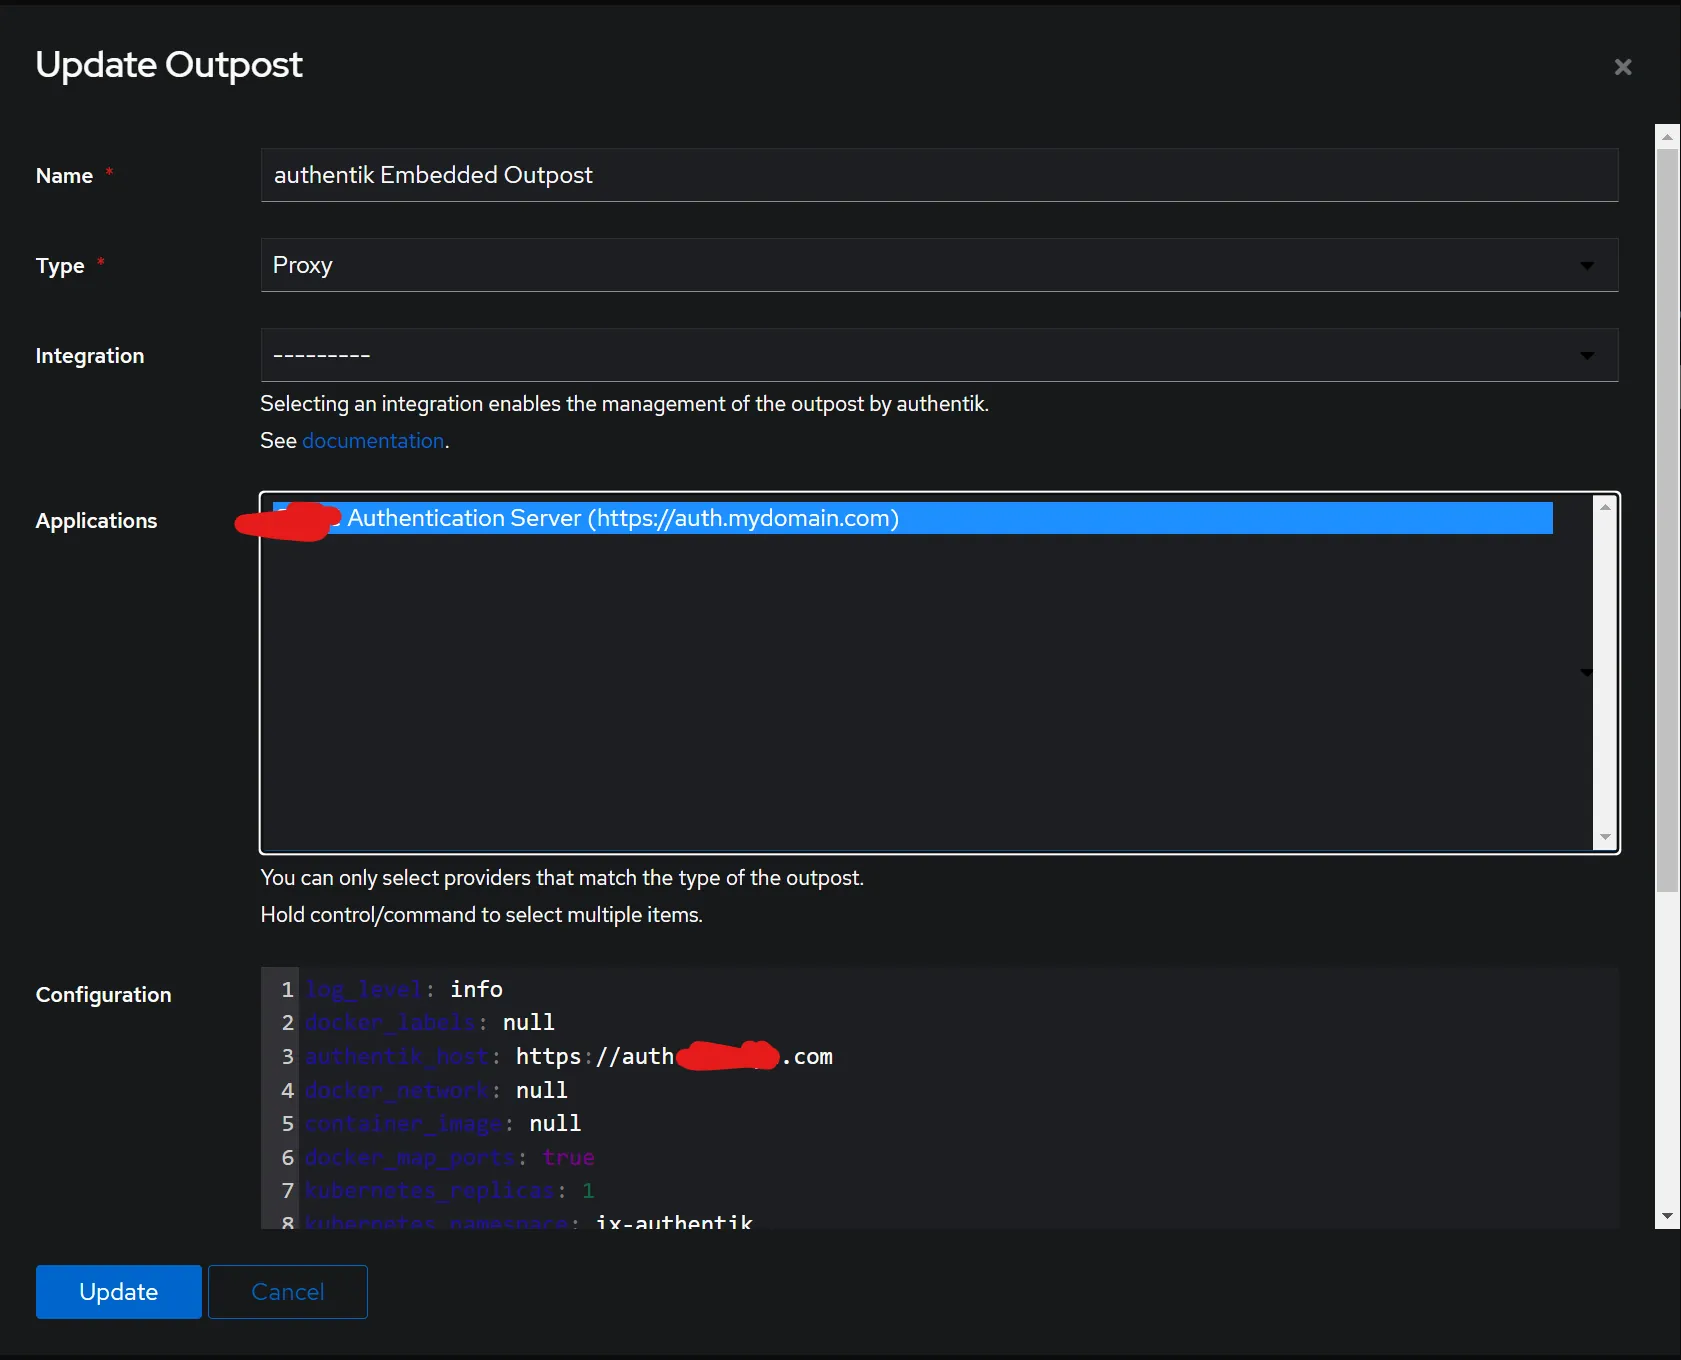Click the Applications list scroll-up arrow
This screenshot has height=1360, width=1681.
[1605, 507]
